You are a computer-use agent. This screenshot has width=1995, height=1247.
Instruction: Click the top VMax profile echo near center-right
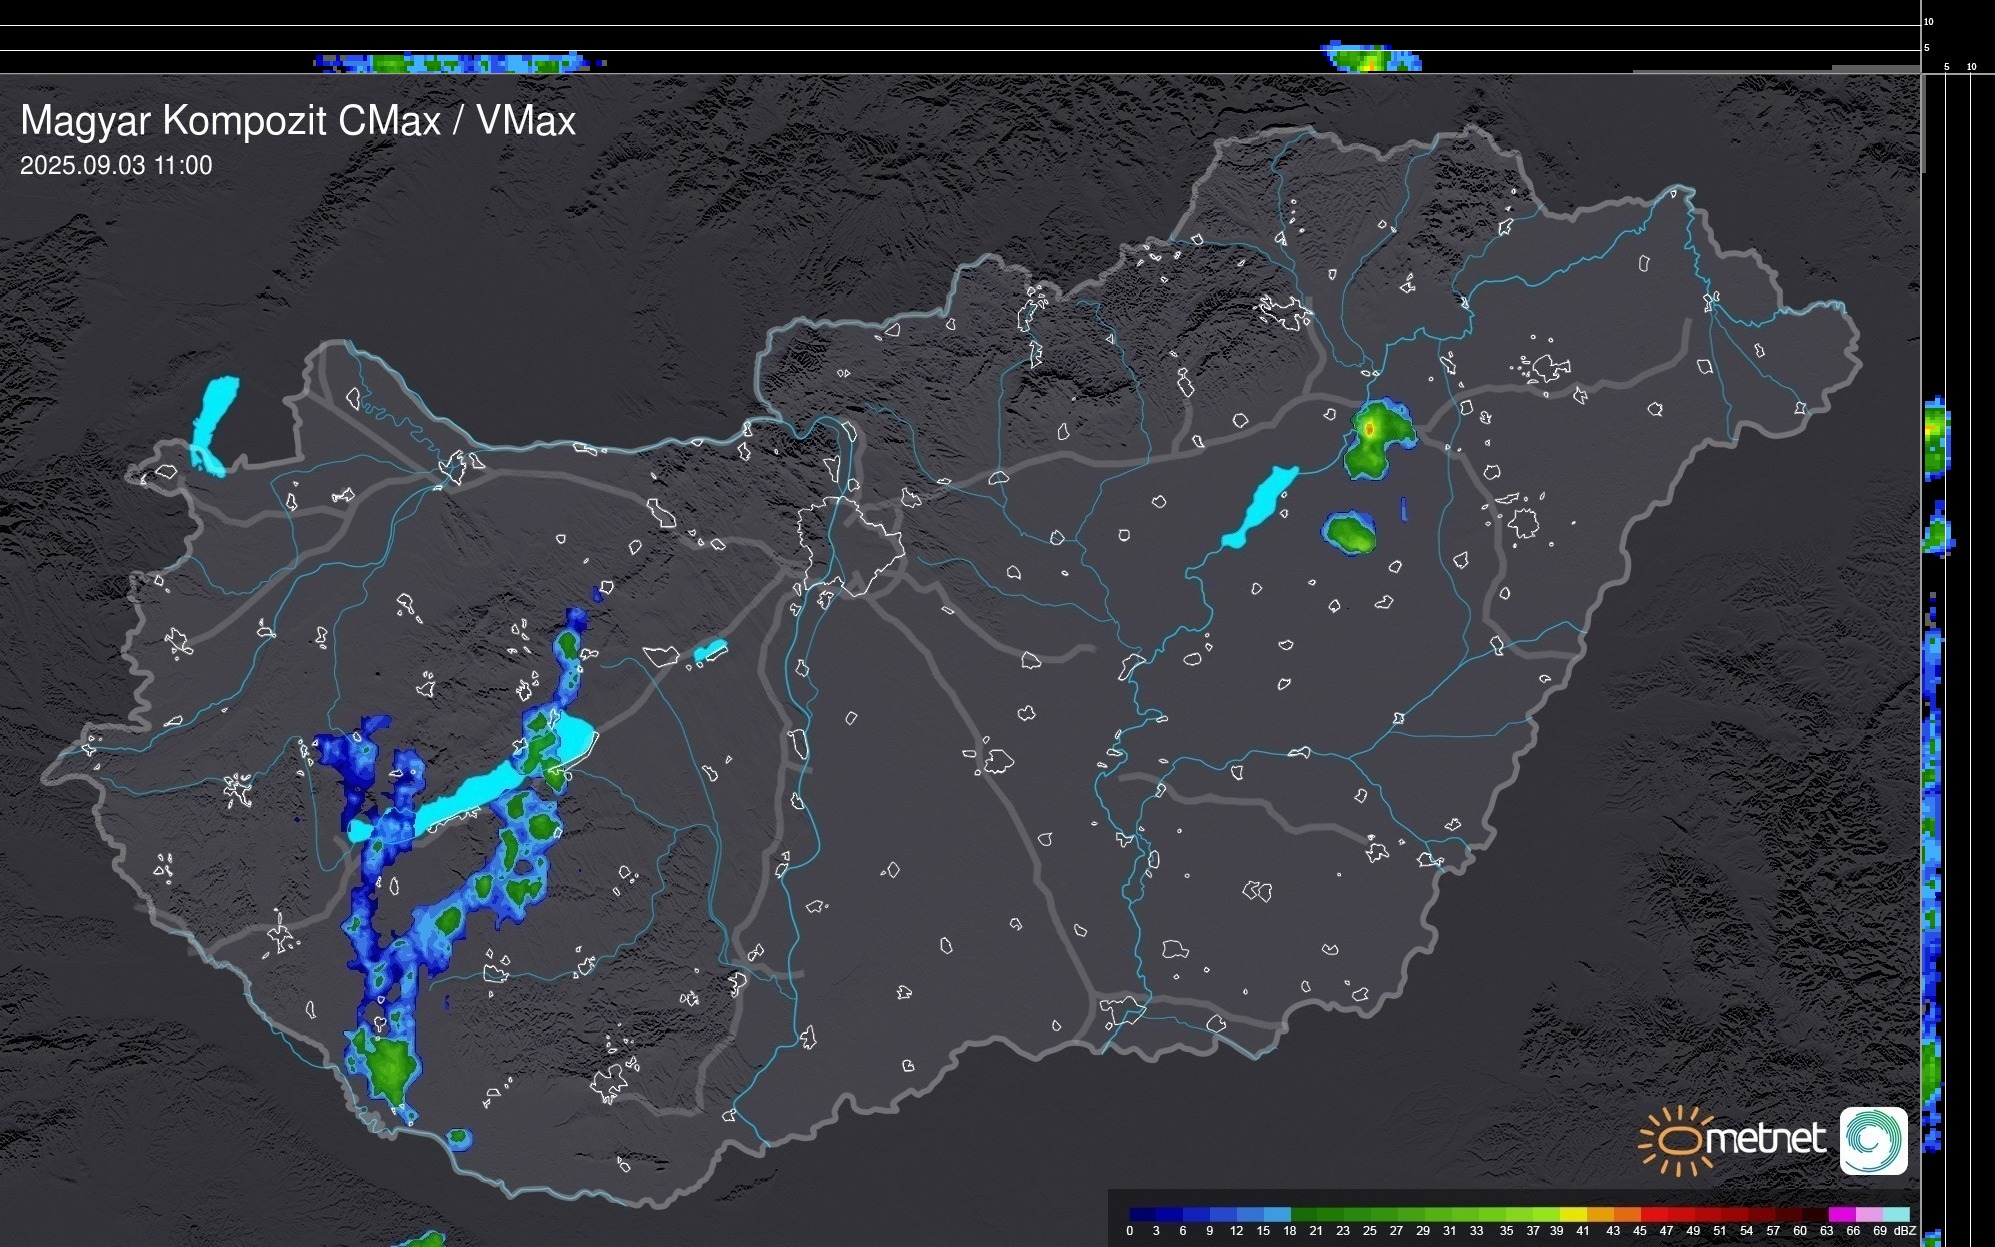tap(1370, 58)
